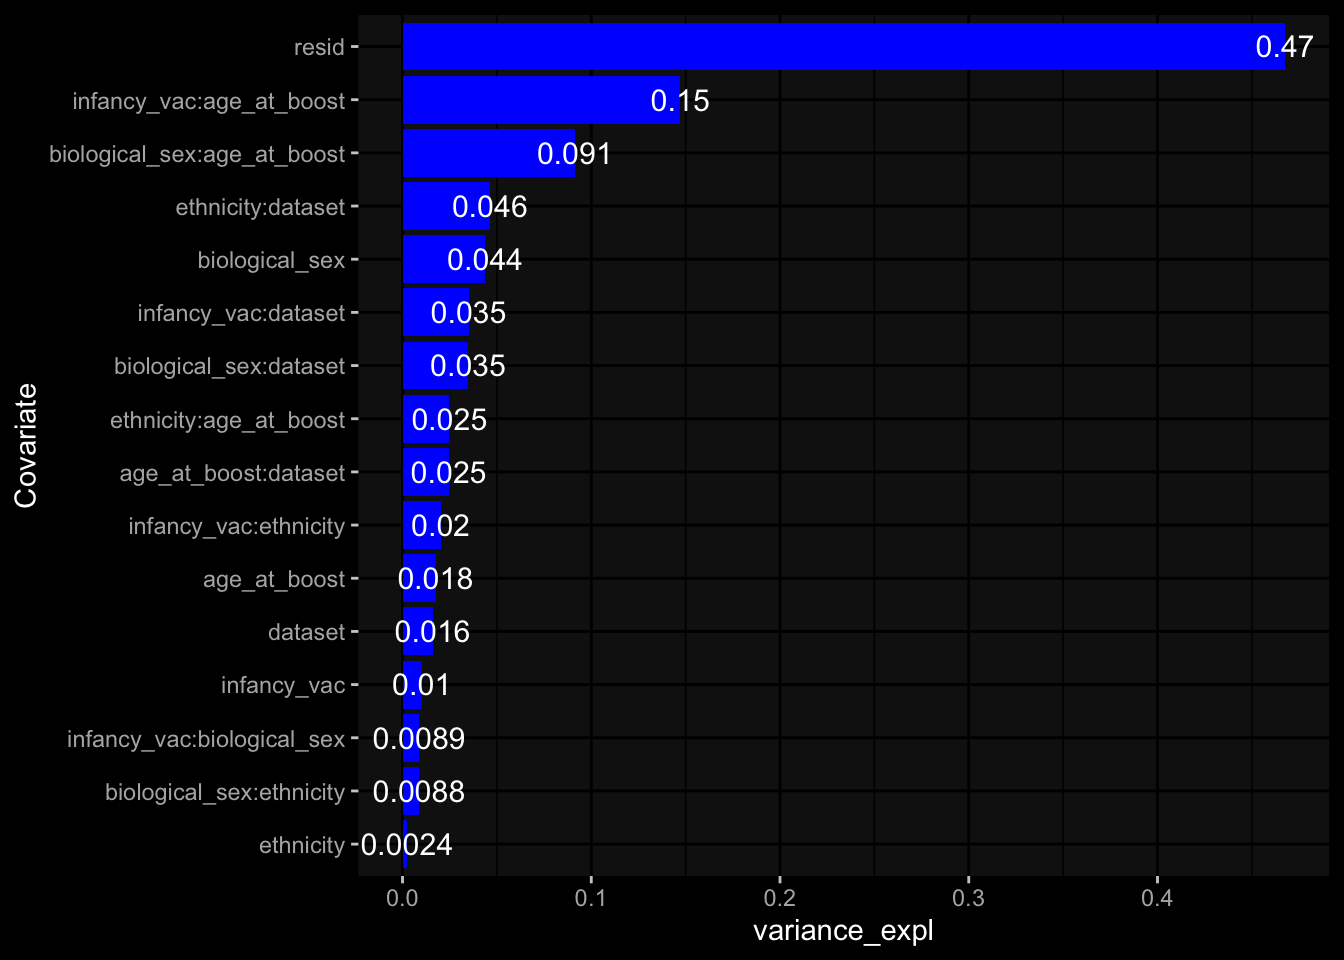Click the 0.01 bar value label
Screen dimensions: 1344x960
point(421,685)
